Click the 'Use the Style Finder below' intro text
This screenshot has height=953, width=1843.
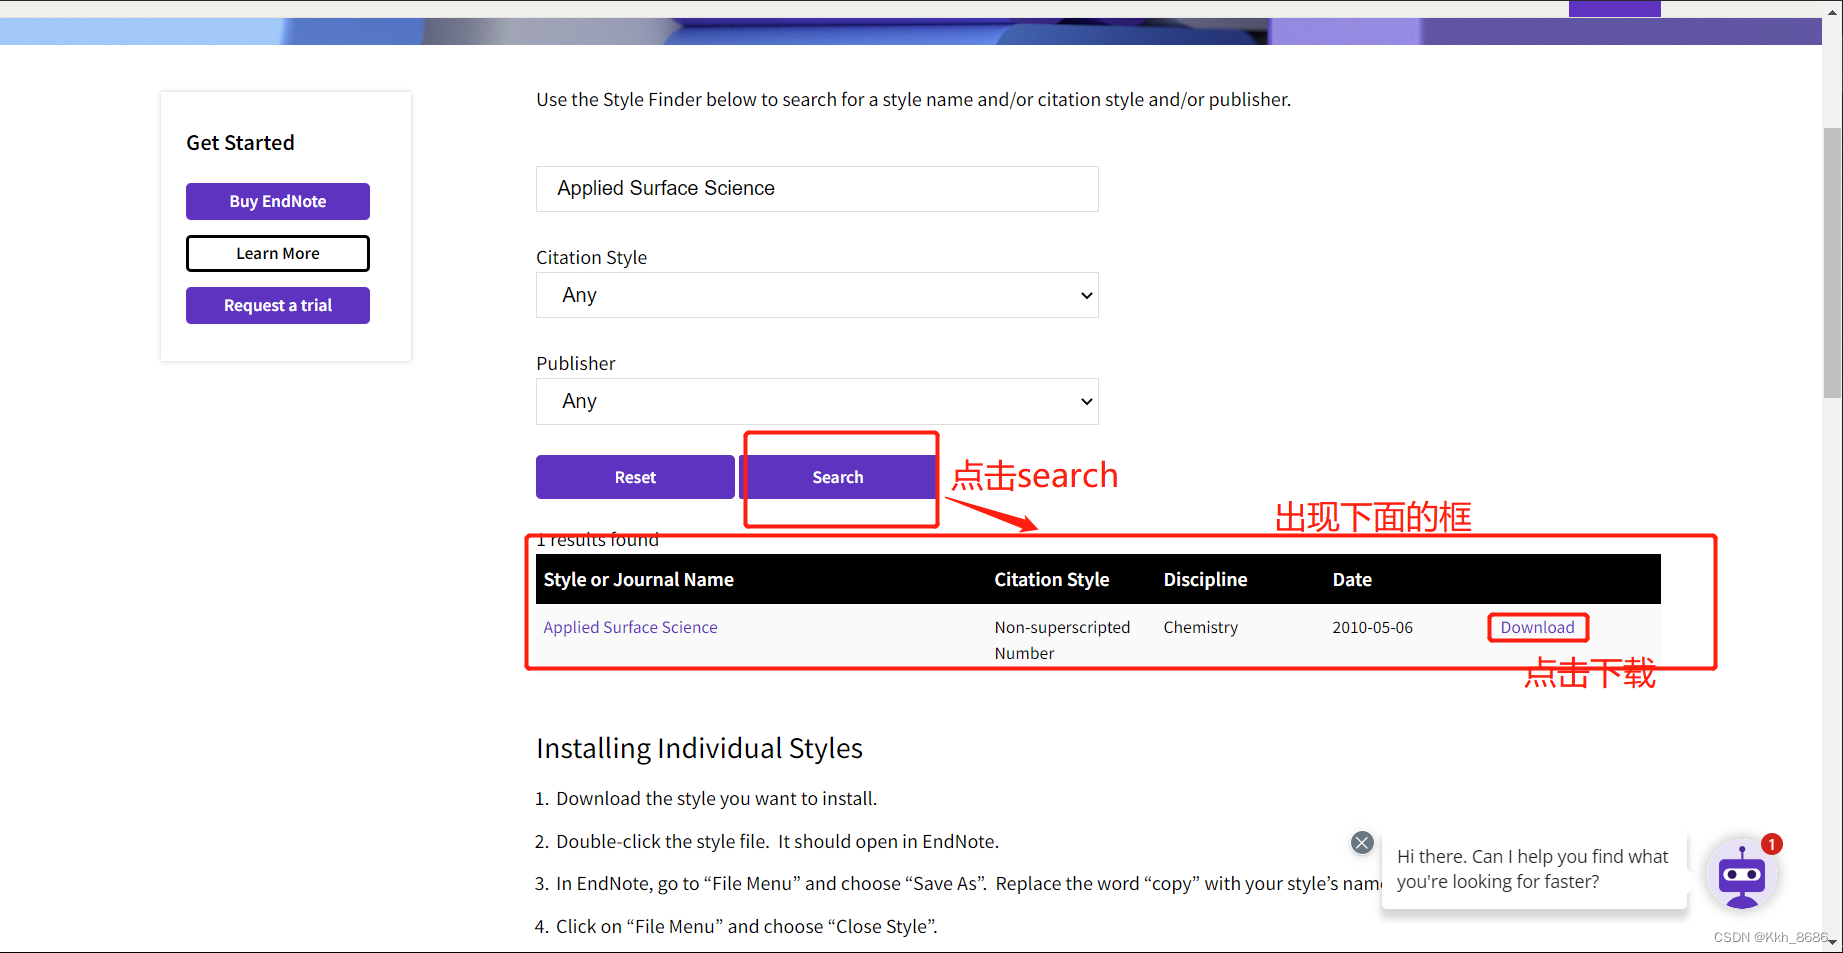click(913, 99)
